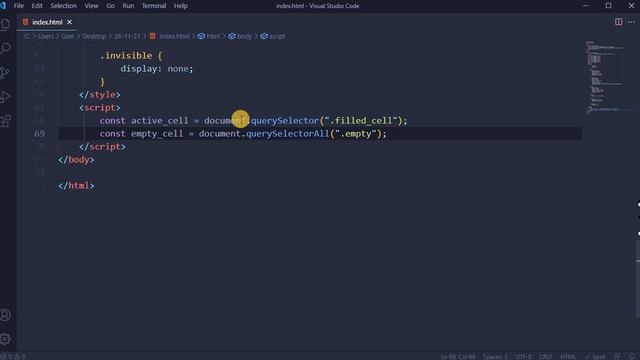Split the editor to the right
Image resolution: width=640 pixels, height=360 pixels.
pyautogui.click(x=618, y=22)
